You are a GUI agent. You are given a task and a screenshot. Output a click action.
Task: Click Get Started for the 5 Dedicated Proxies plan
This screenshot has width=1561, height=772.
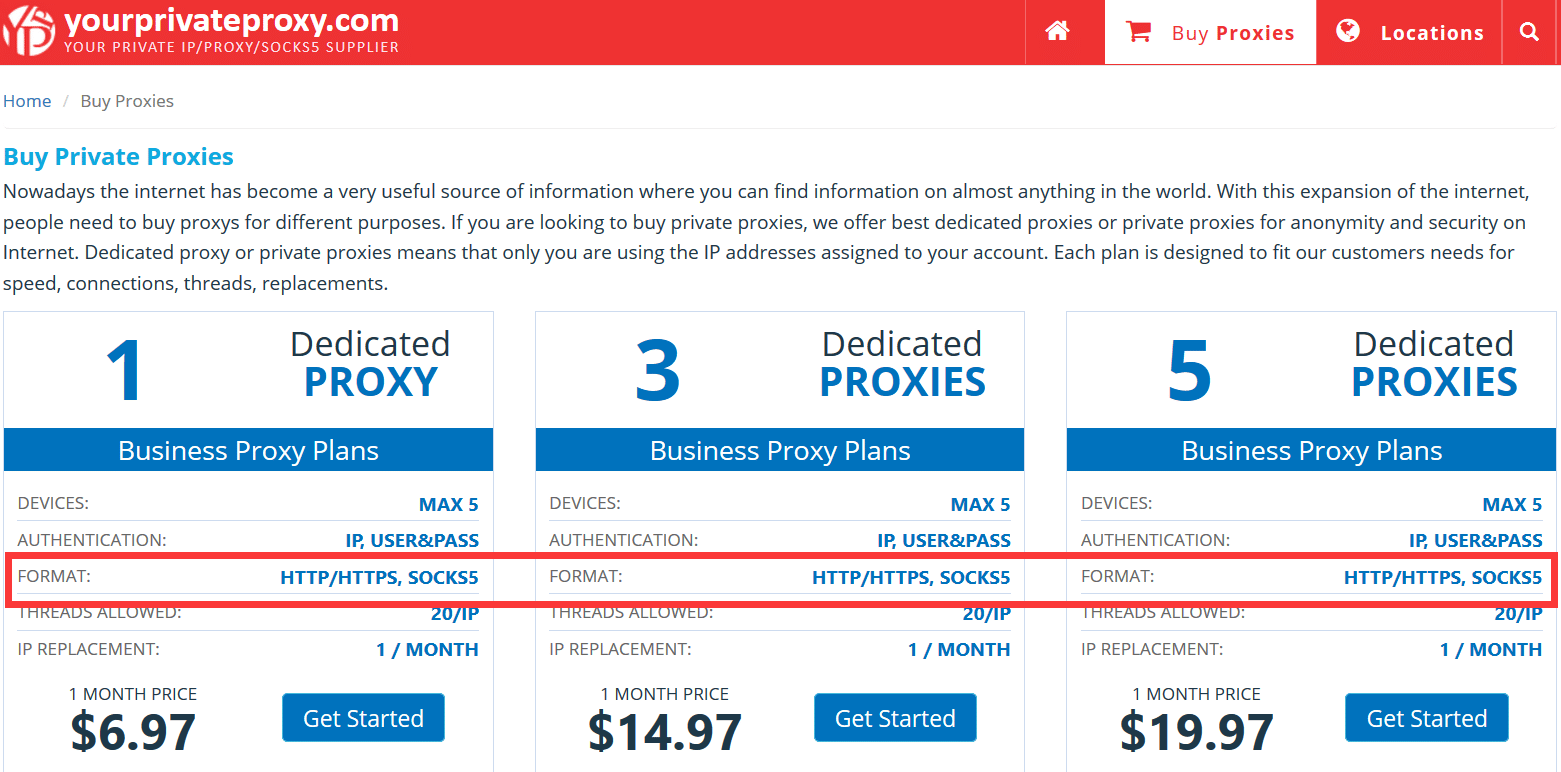pyautogui.click(x=1427, y=717)
